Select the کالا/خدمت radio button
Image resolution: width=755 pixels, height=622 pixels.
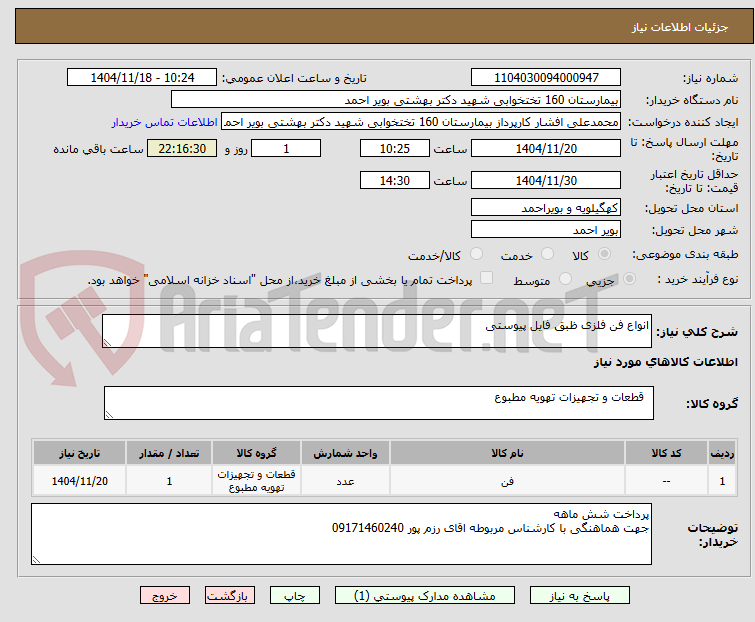point(476,254)
